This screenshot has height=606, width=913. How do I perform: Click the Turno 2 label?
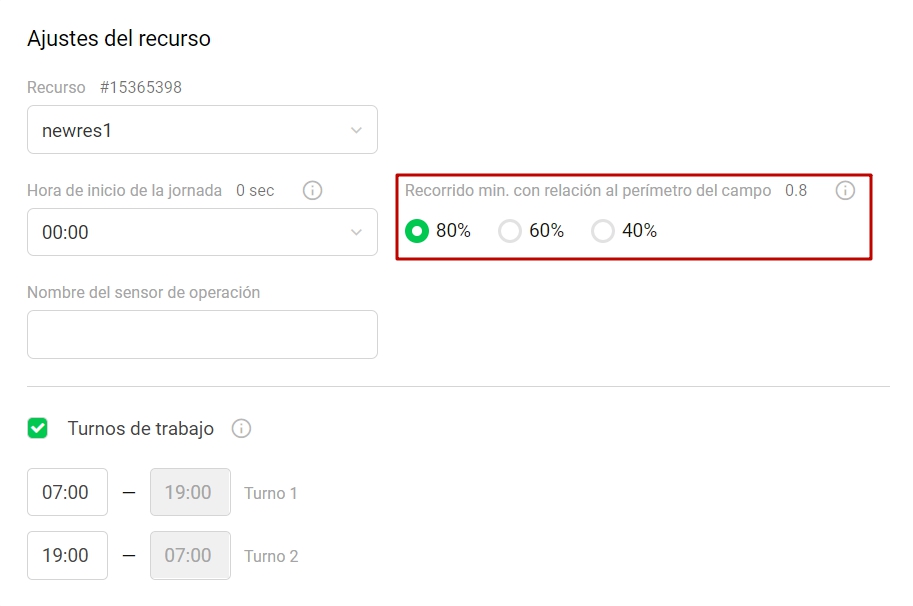271,556
